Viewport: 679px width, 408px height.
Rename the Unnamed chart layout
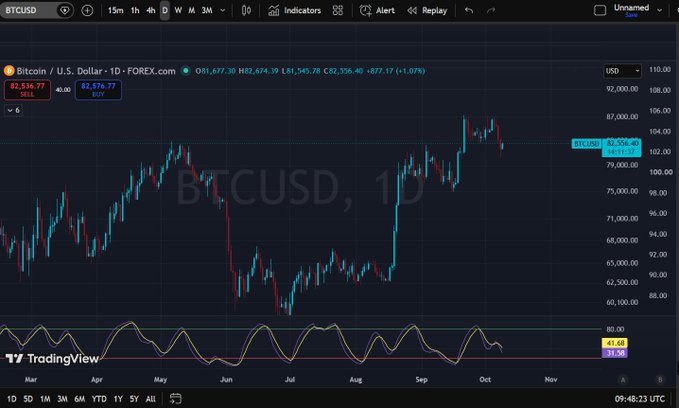[x=631, y=7]
